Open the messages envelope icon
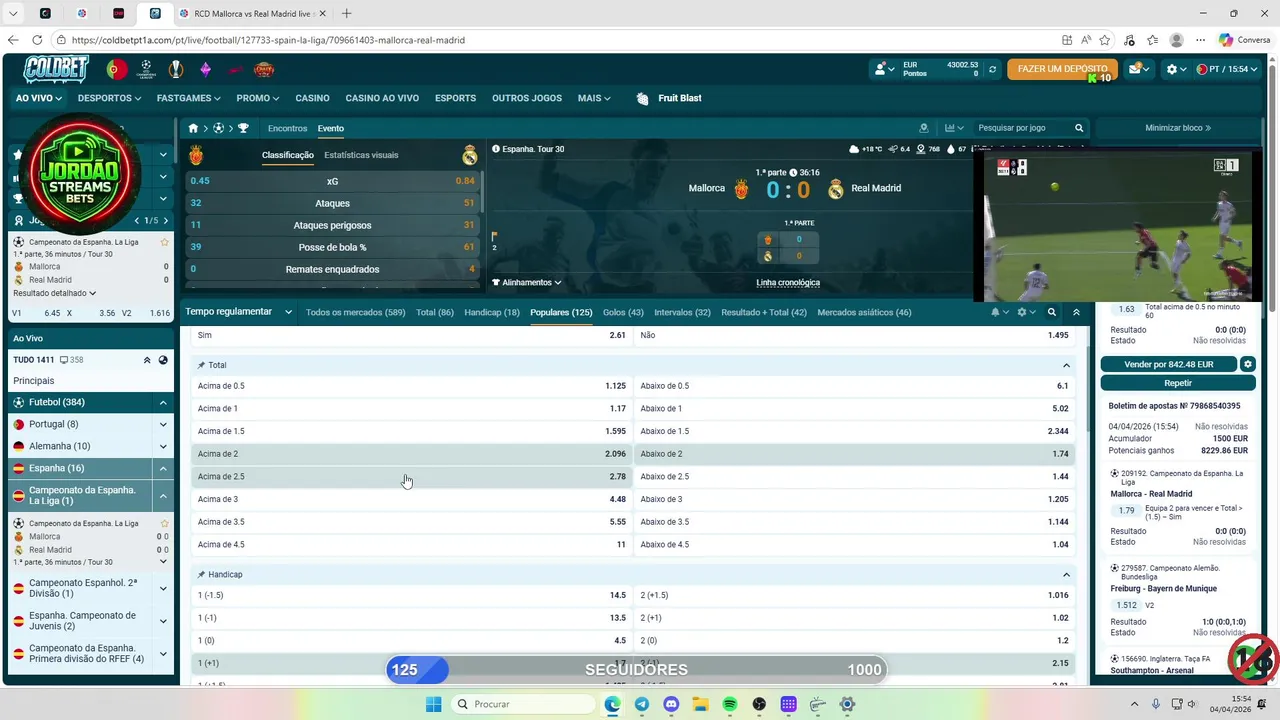 point(1137,69)
